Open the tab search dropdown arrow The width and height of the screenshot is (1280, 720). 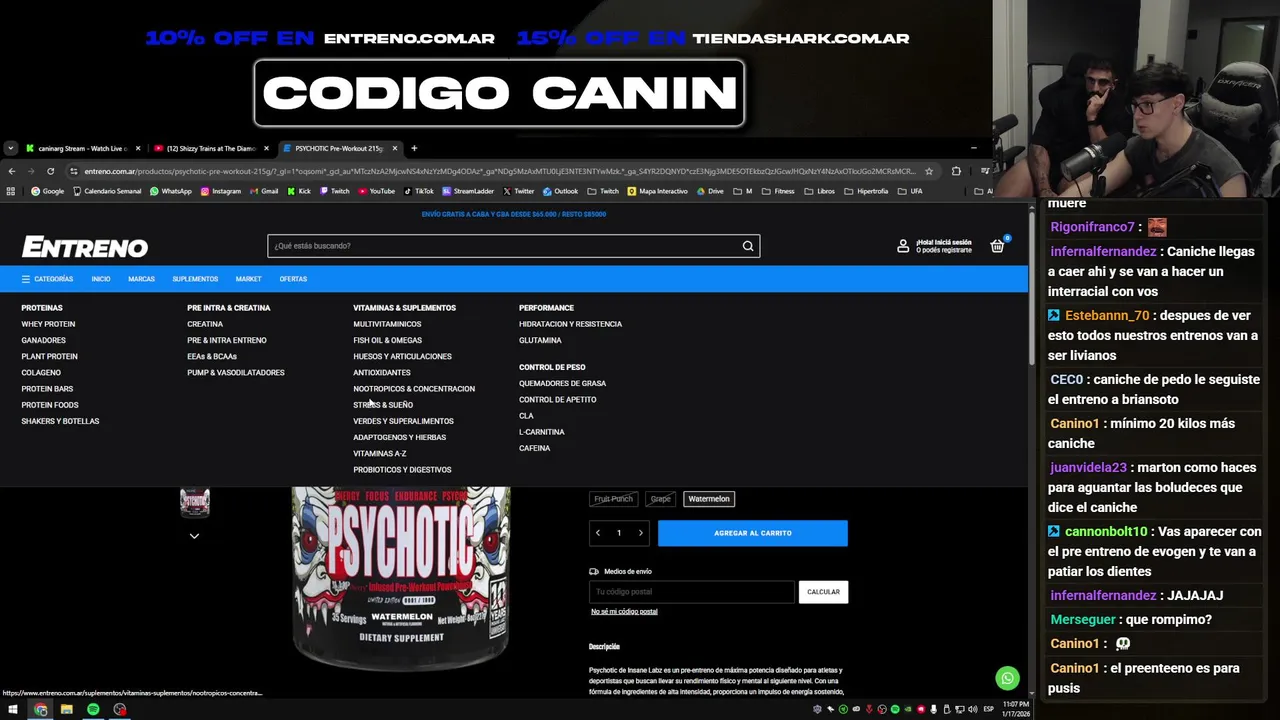10,148
